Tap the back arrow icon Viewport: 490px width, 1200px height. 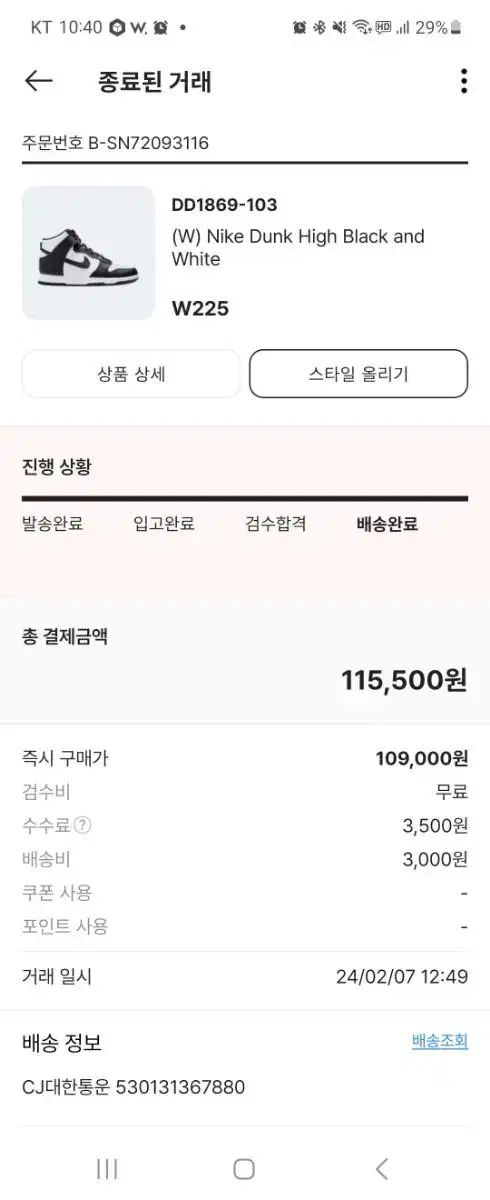38,81
